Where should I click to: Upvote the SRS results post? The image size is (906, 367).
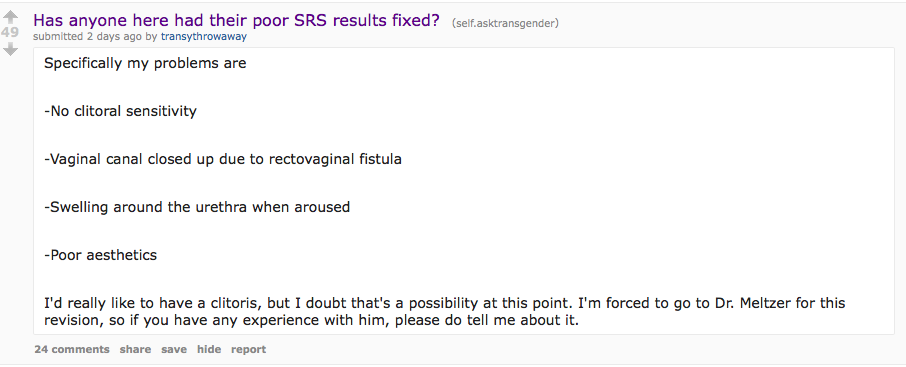click(x=10, y=17)
